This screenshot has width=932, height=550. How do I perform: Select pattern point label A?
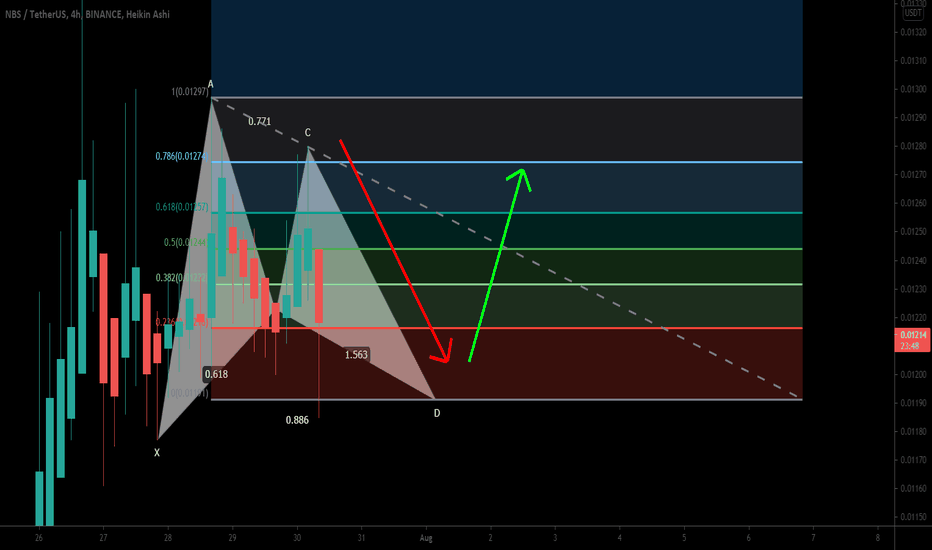[210, 84]
